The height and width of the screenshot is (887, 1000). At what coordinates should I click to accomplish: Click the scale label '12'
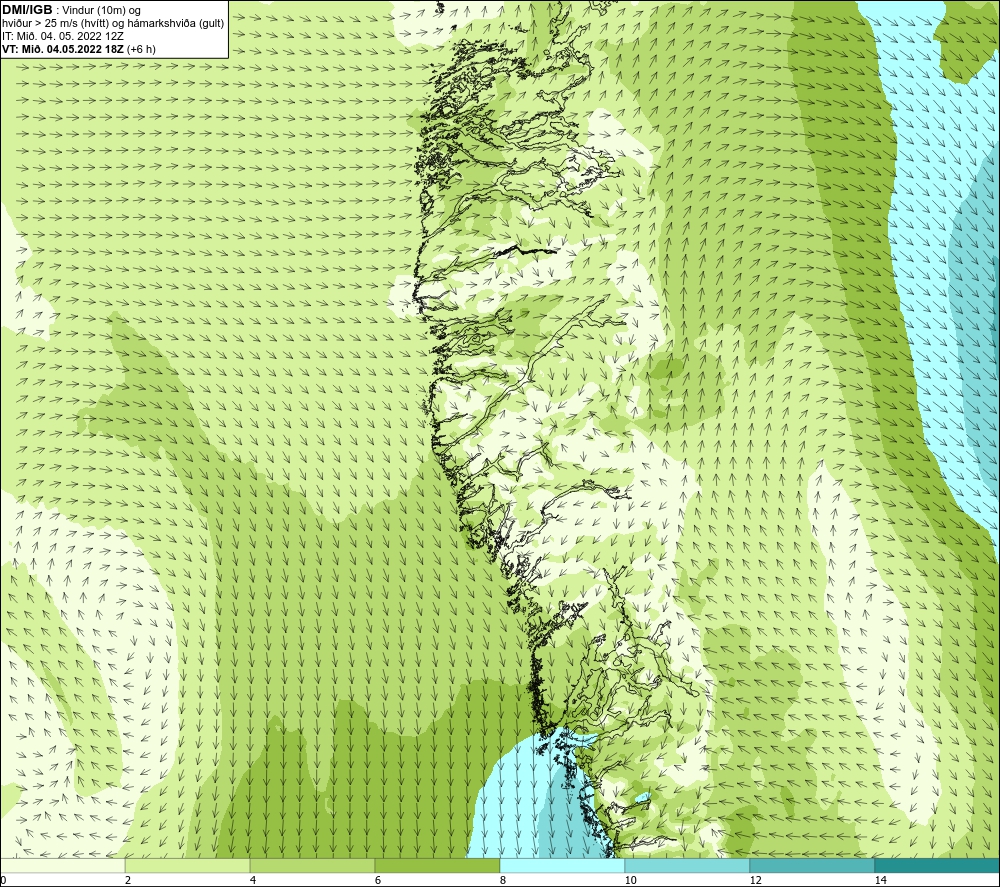(756, 881)
